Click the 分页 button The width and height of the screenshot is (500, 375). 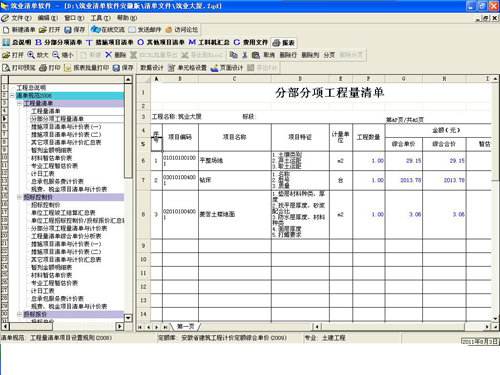(329, 55)
